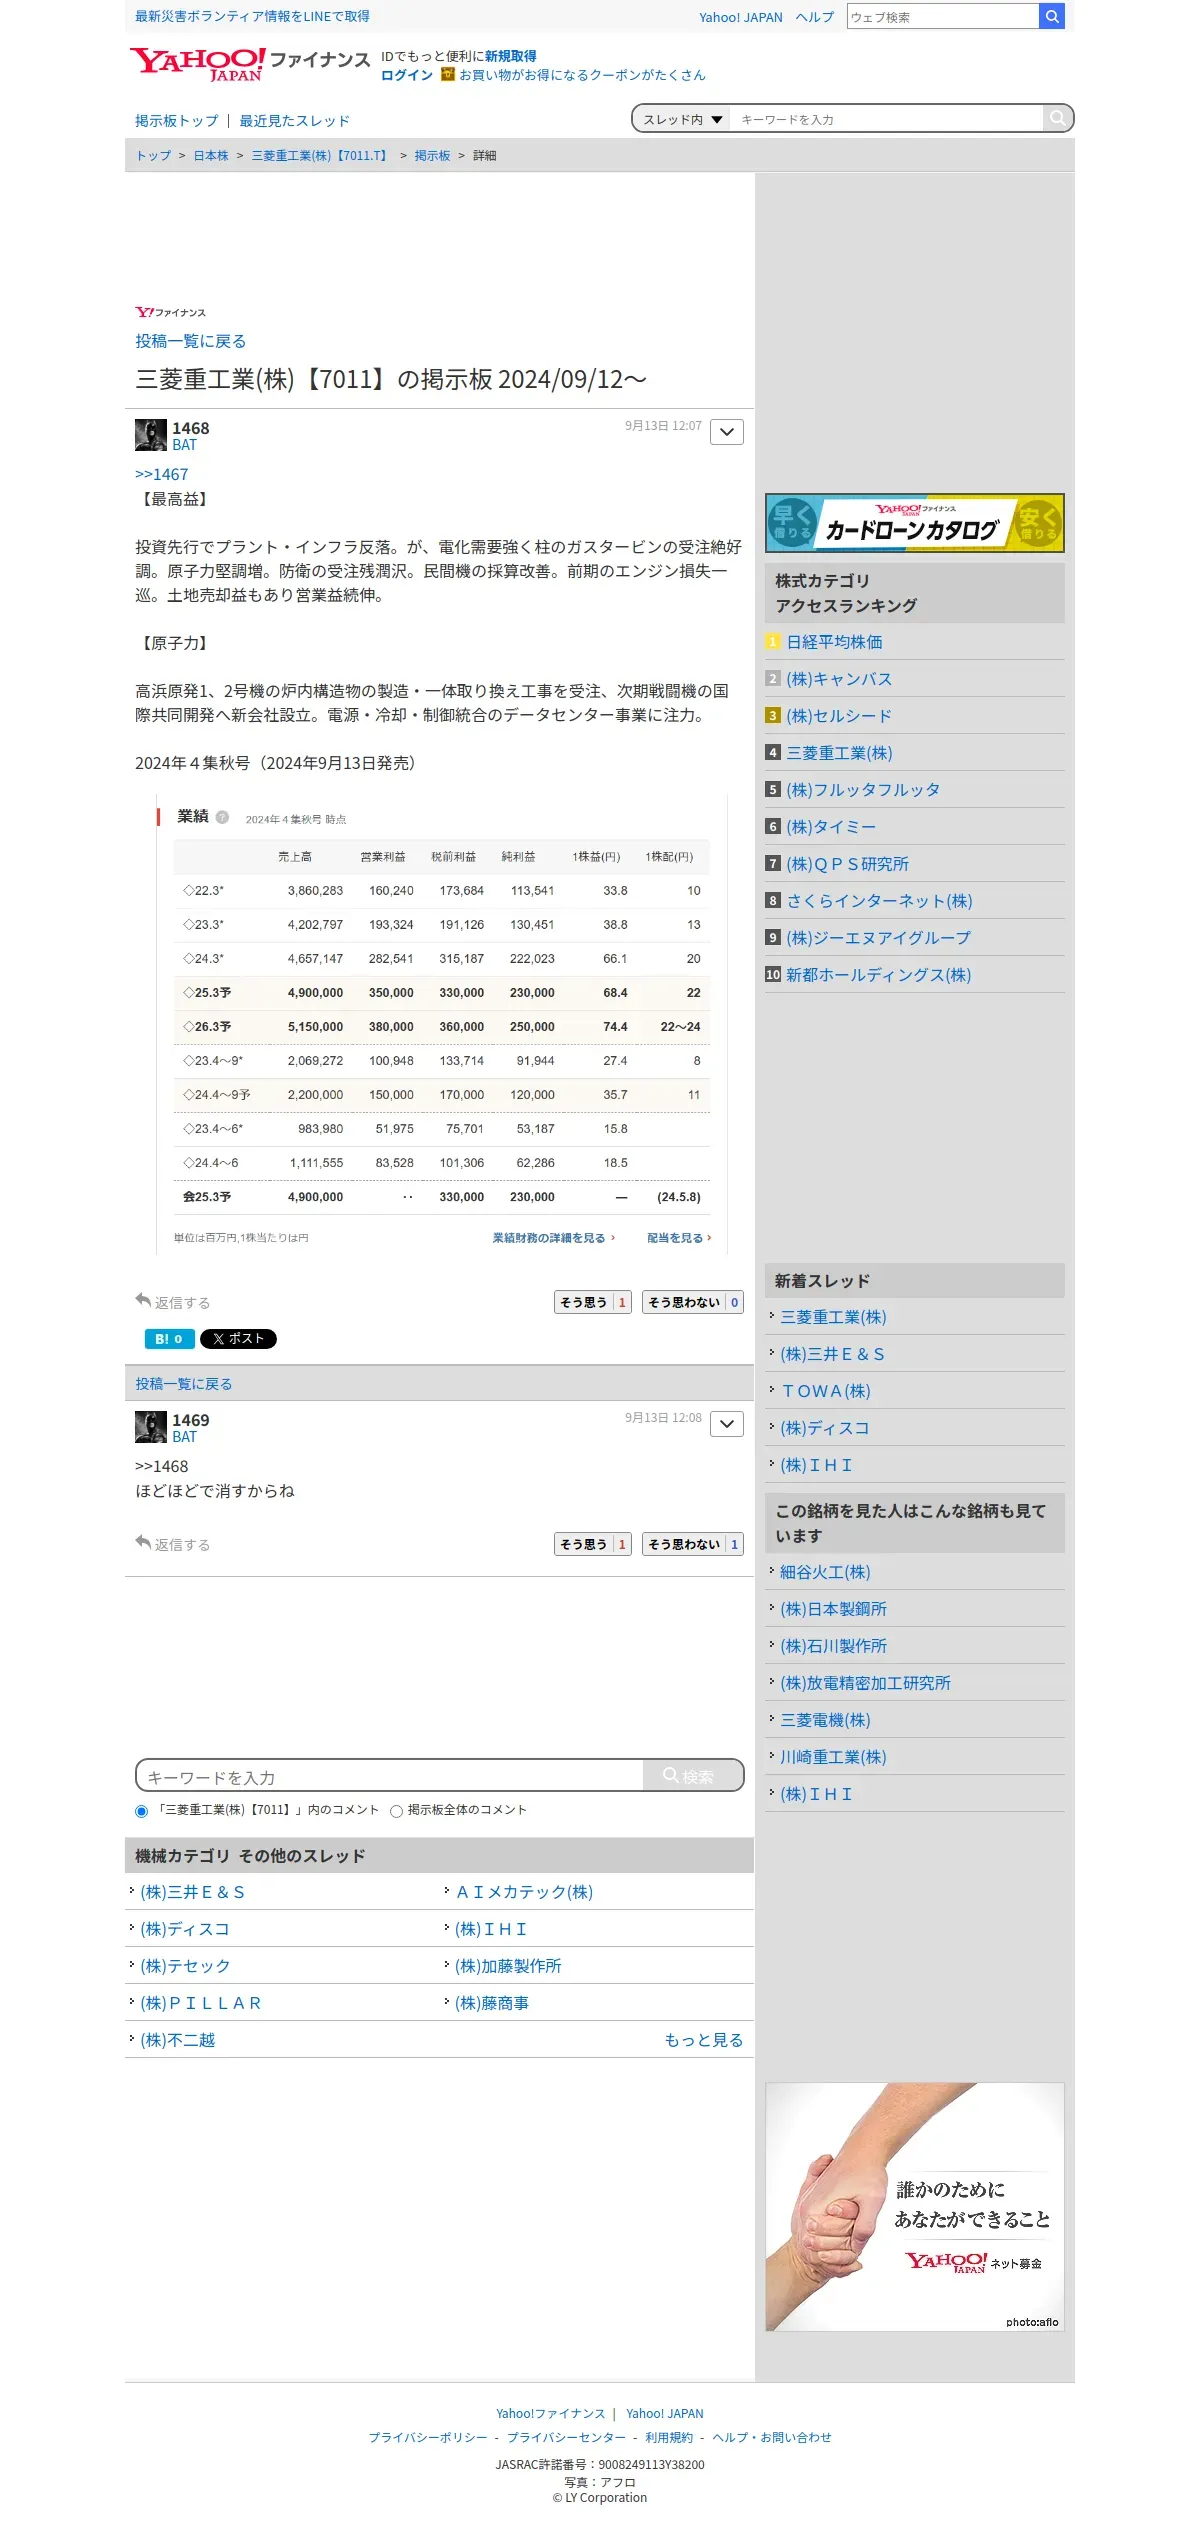Click the お買い物がお得になるクーポン link
The image size is (1200, 2527).
click(582, 75)
